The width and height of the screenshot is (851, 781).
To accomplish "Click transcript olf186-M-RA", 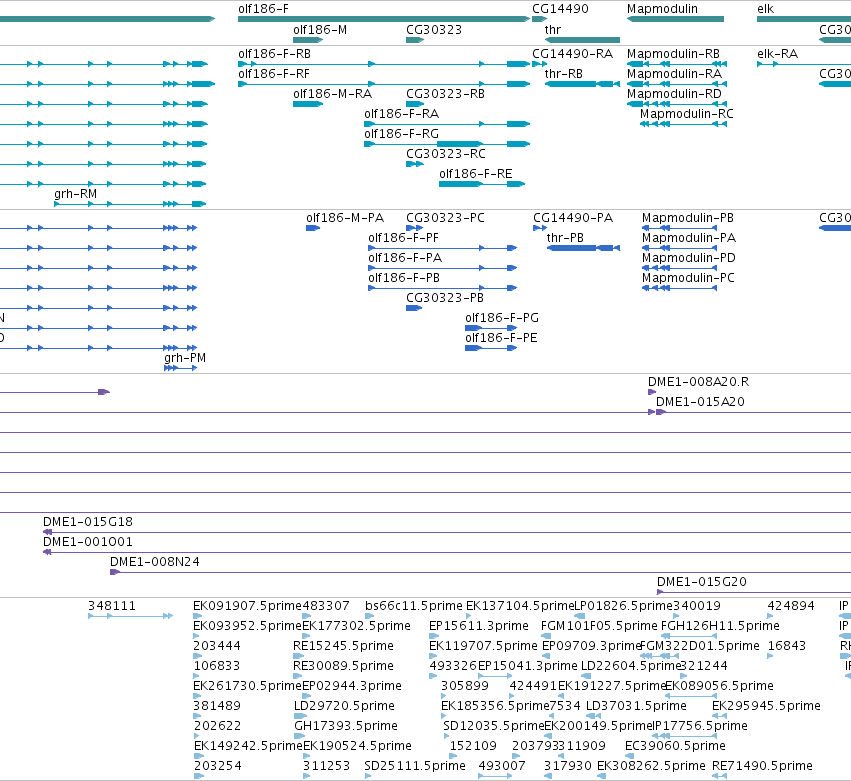I will tap(332, 94).
